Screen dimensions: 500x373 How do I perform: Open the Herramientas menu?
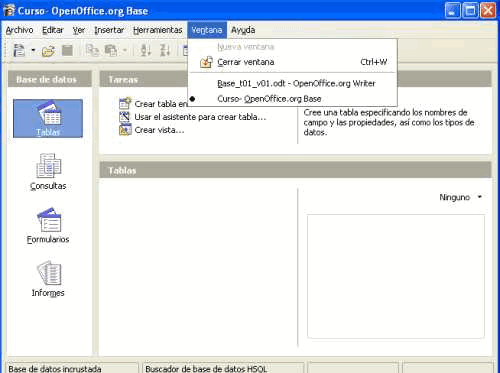click(x=158, y=30)
